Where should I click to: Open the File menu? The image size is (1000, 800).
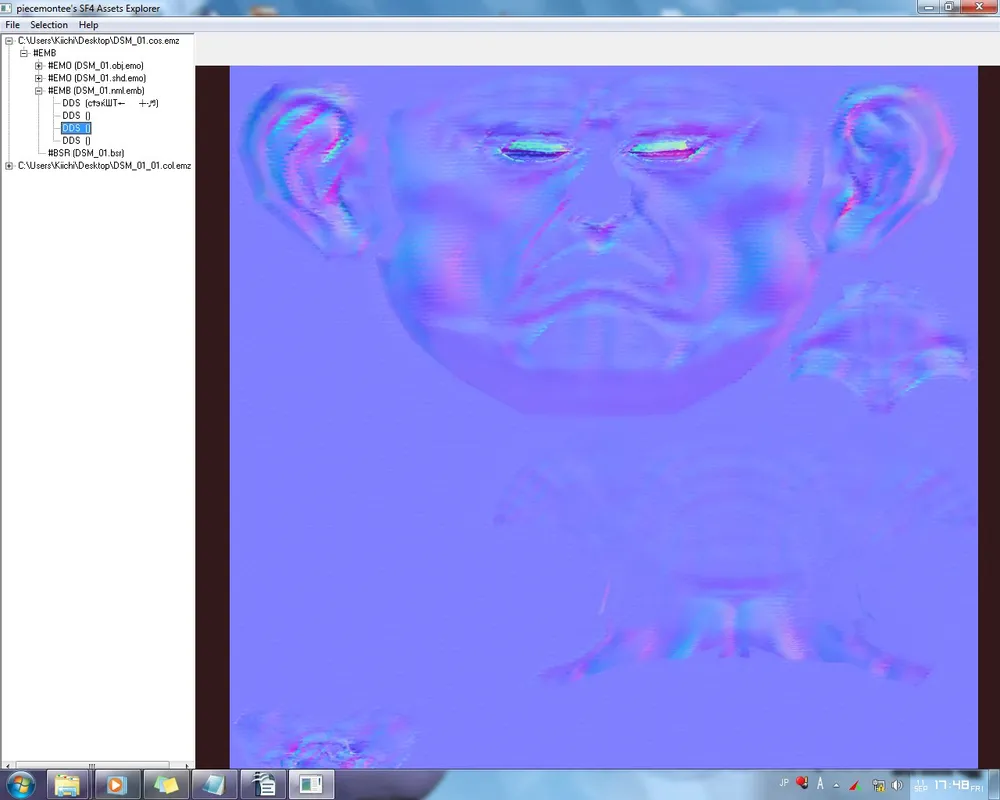(12, 25)
